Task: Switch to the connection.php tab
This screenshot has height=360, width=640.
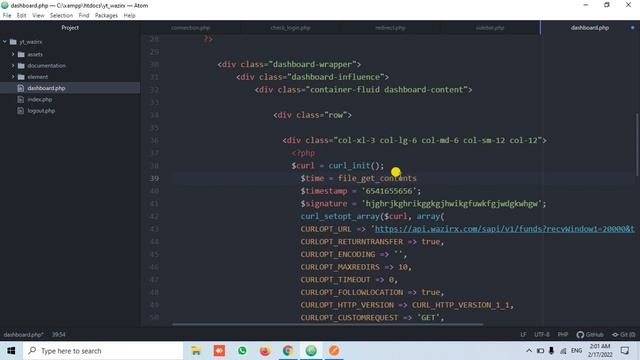Action: [x=191, y=28]
